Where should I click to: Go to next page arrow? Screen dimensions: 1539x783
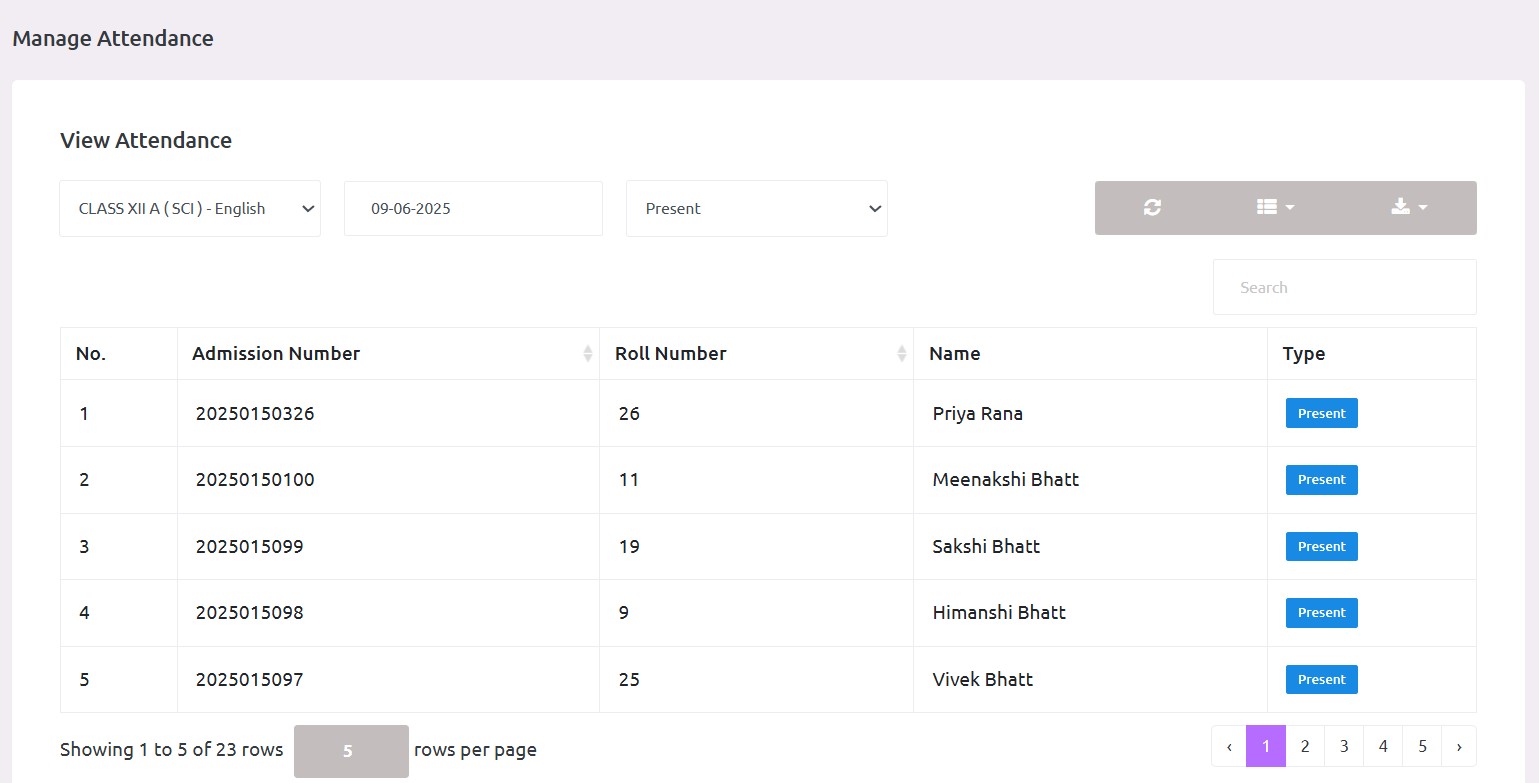1459,746
